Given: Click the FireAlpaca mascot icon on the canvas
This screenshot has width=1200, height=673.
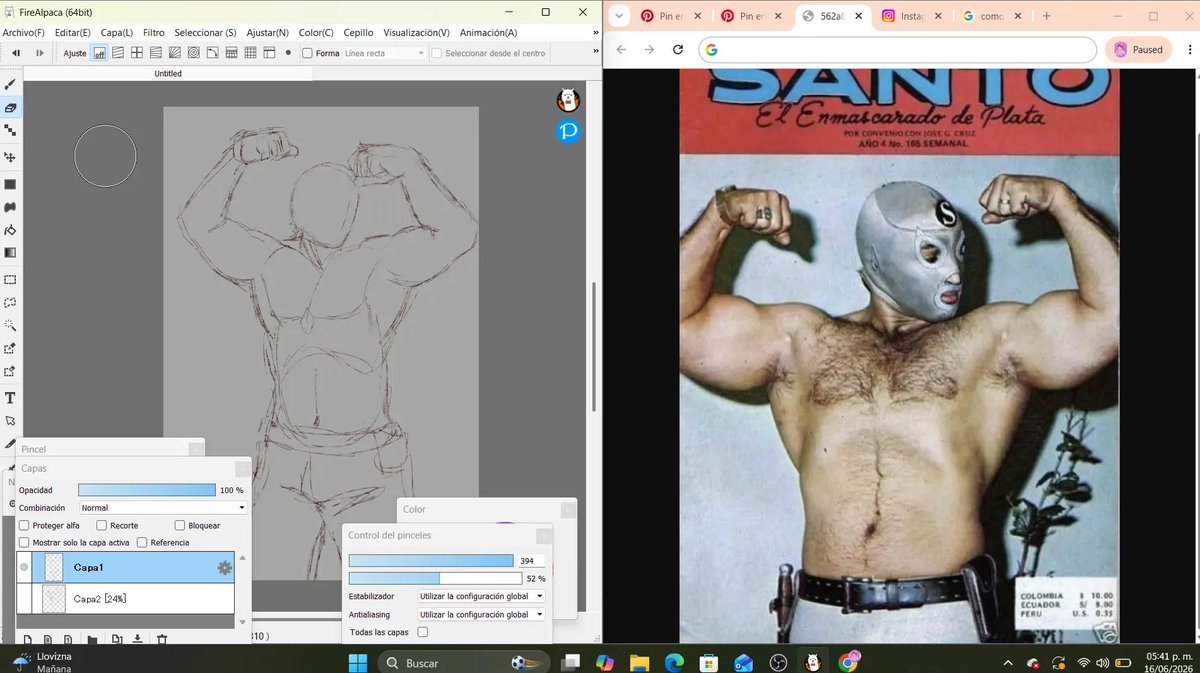Looking at the screenshot, I should pos(568,100).
